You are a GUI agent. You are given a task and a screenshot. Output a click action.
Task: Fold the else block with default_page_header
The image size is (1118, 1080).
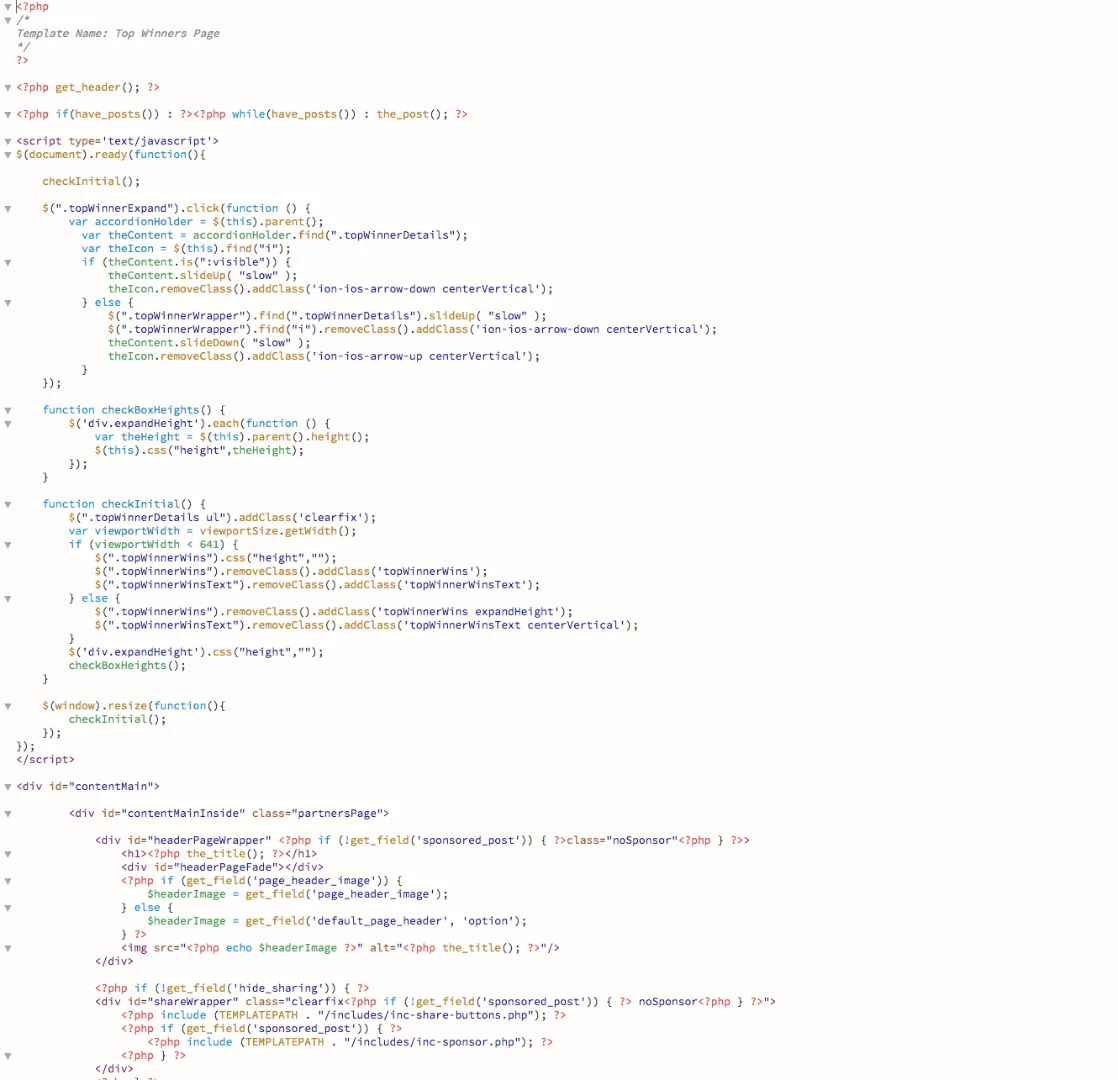click(x=8, y=908)
